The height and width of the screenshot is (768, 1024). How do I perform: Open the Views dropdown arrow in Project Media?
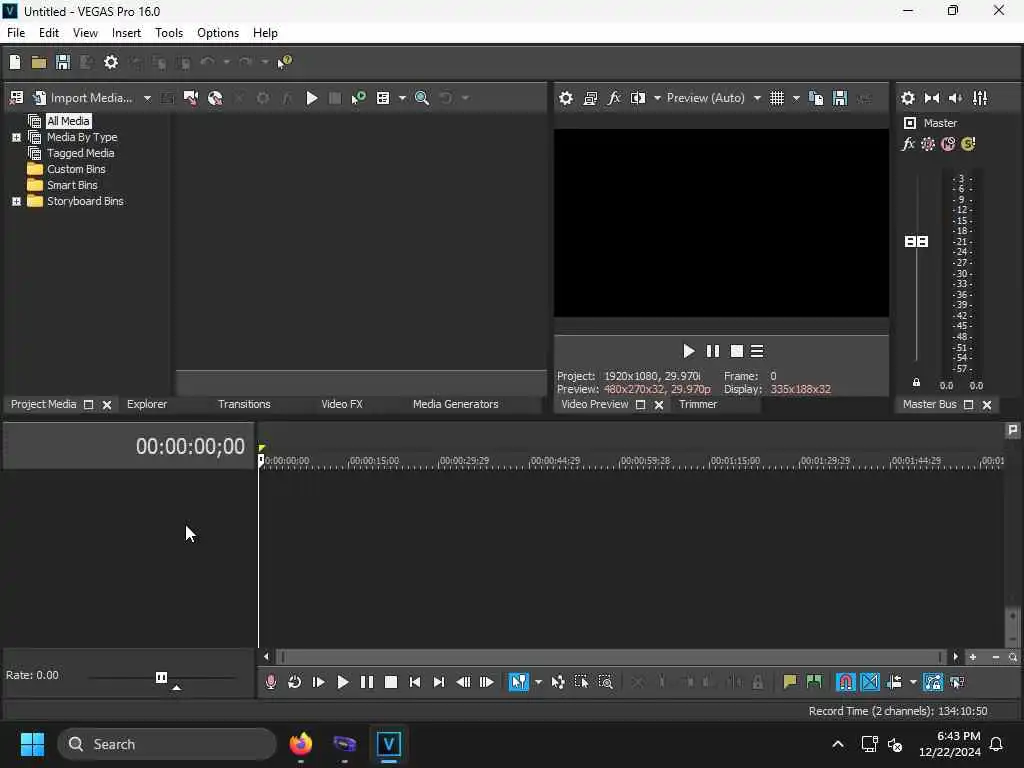402,98
